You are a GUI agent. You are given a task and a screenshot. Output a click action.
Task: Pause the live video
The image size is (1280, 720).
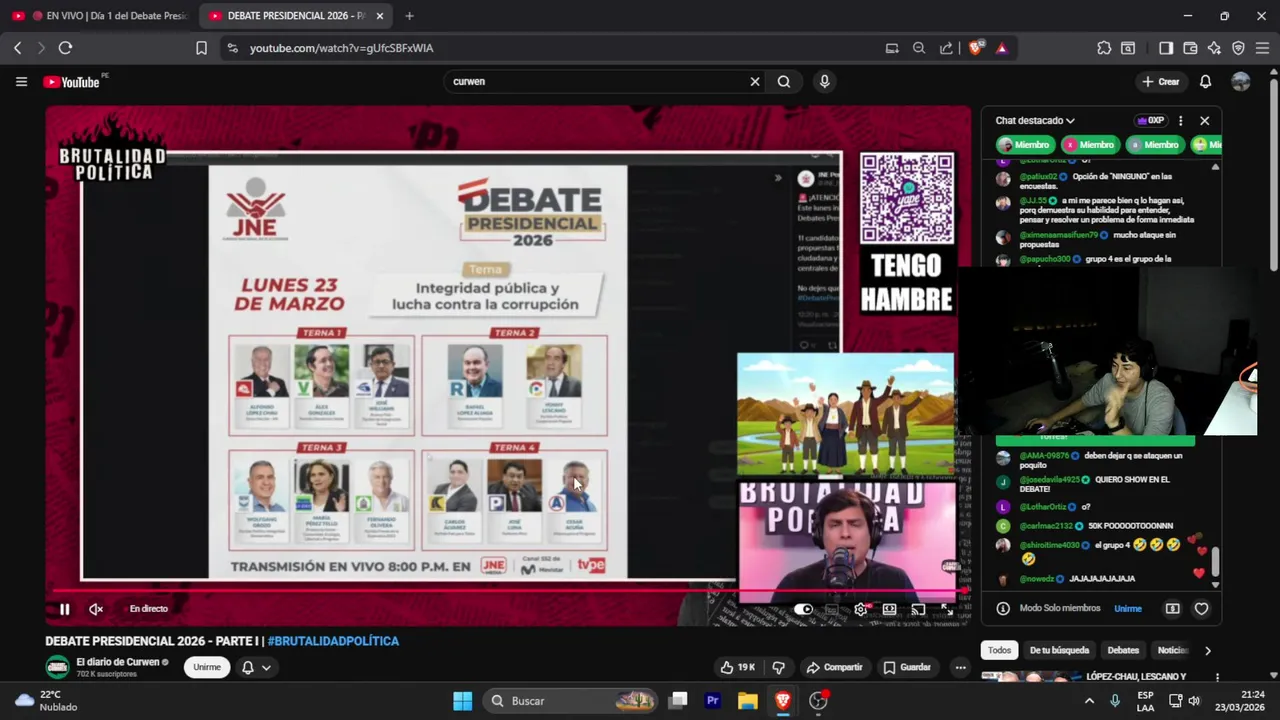(x=64, y=609)
